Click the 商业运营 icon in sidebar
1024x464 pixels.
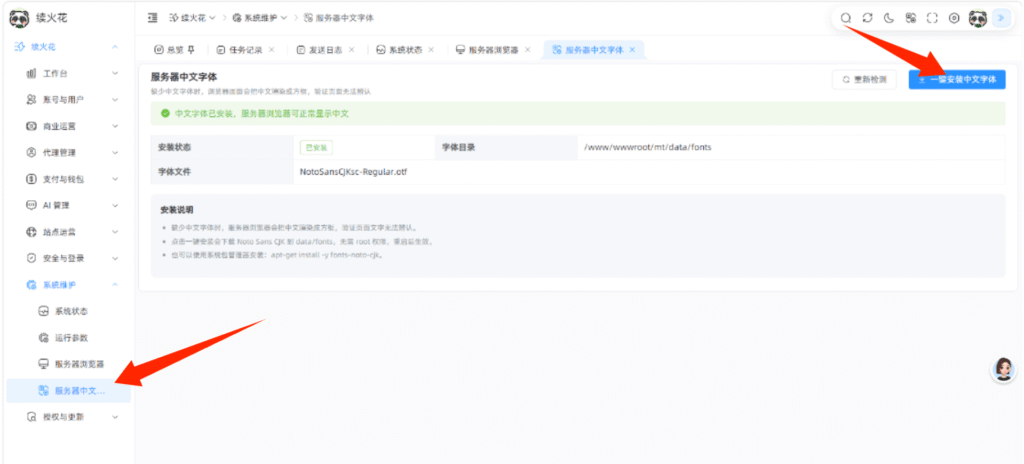(31, 126)
